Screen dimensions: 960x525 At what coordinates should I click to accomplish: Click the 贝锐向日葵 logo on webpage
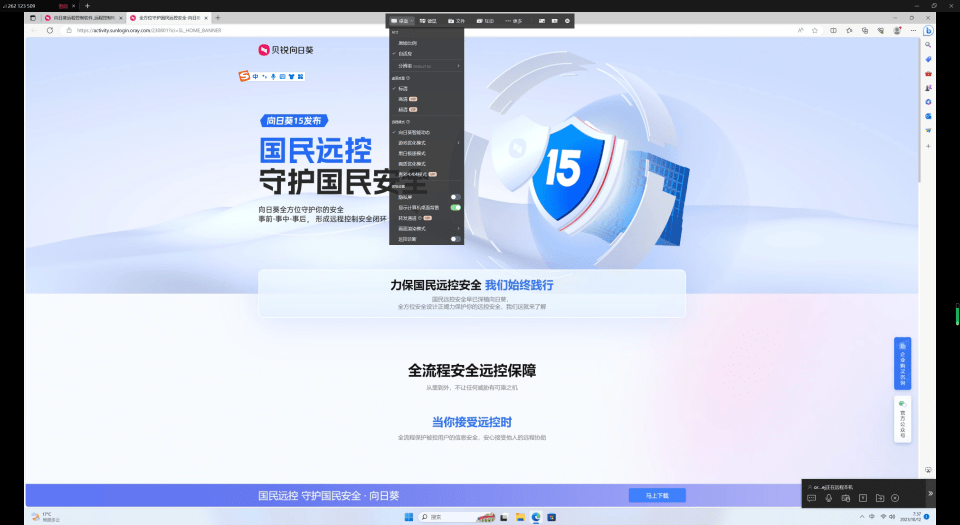point(286,50)
